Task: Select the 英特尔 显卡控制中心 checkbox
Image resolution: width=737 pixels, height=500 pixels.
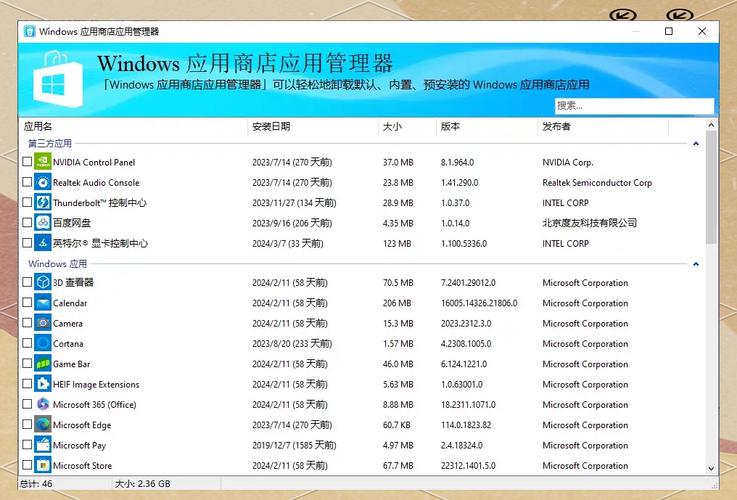Action: click(27, 243)
